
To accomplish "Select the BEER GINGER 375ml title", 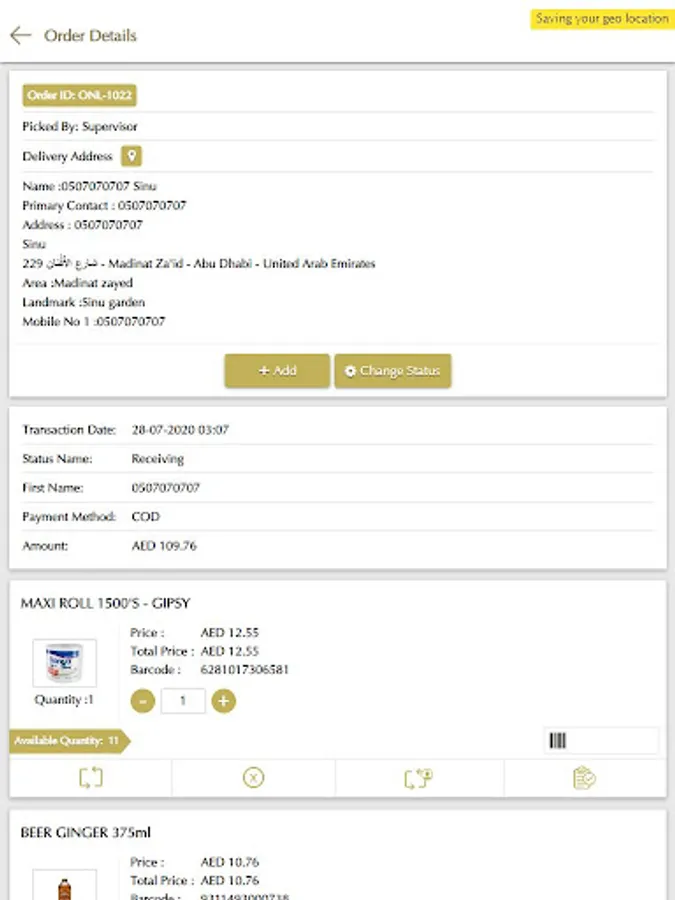I will (86, 832).
